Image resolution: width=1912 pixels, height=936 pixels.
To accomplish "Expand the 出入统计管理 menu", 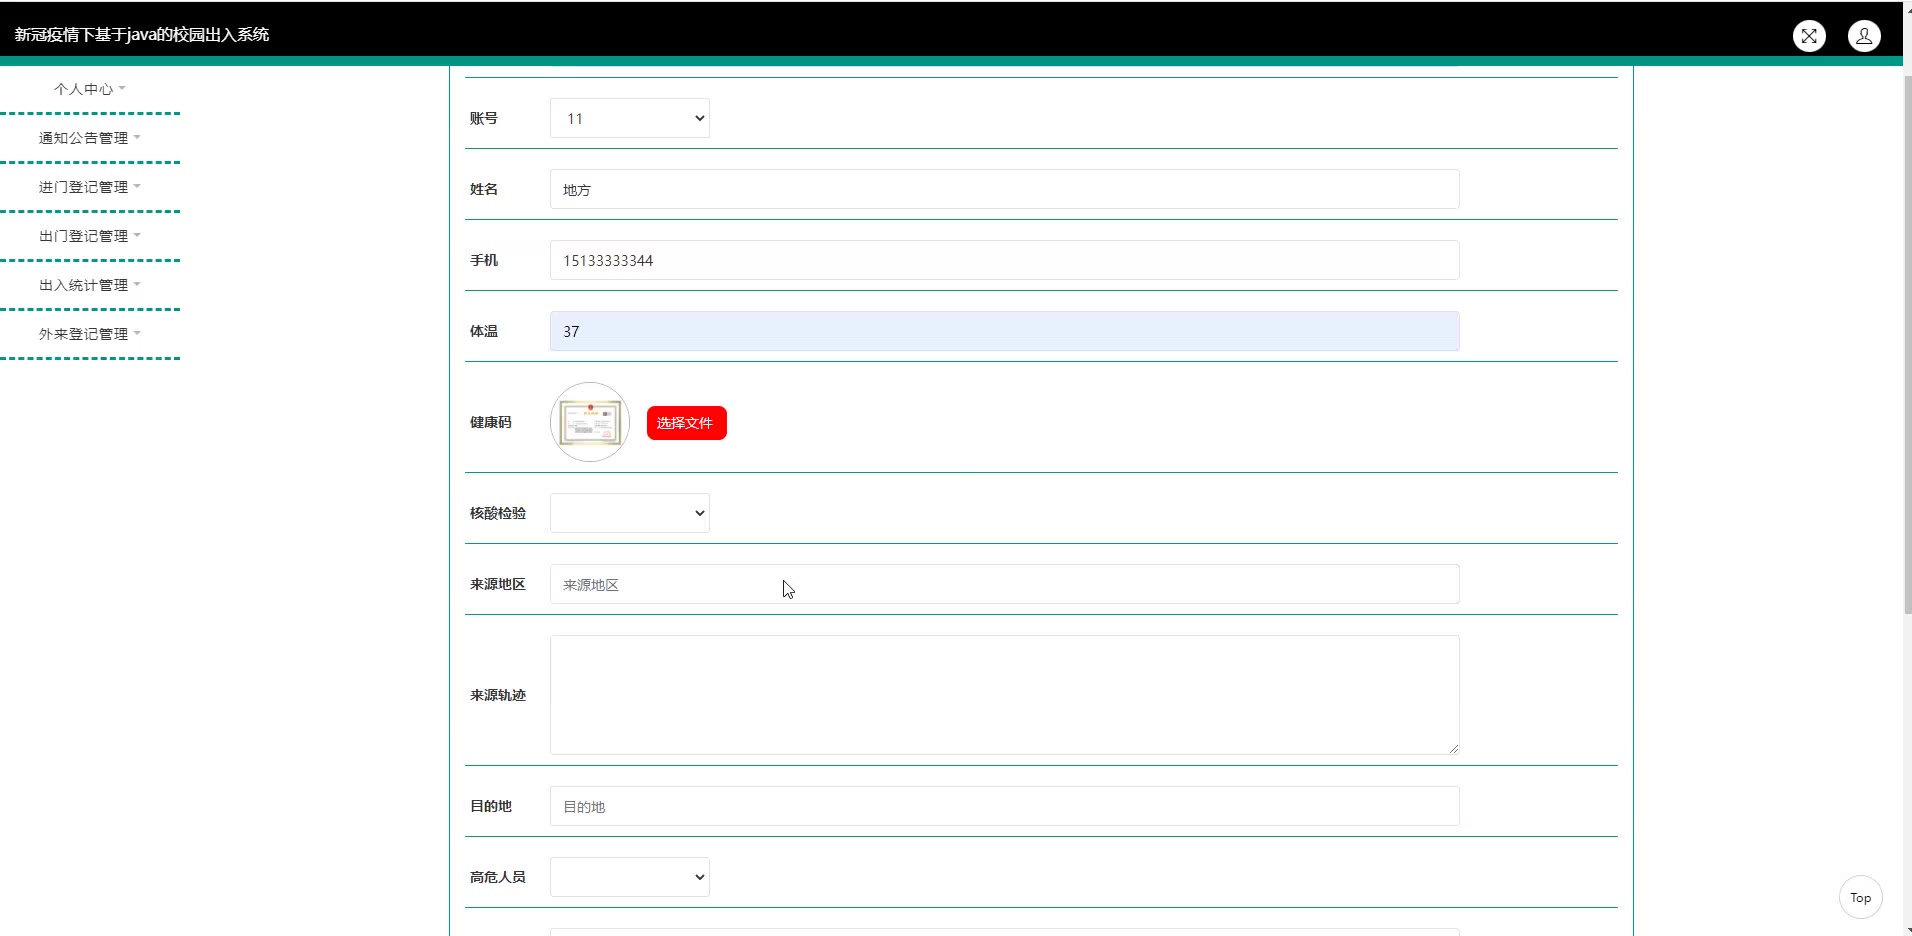I will pos(90,285).
